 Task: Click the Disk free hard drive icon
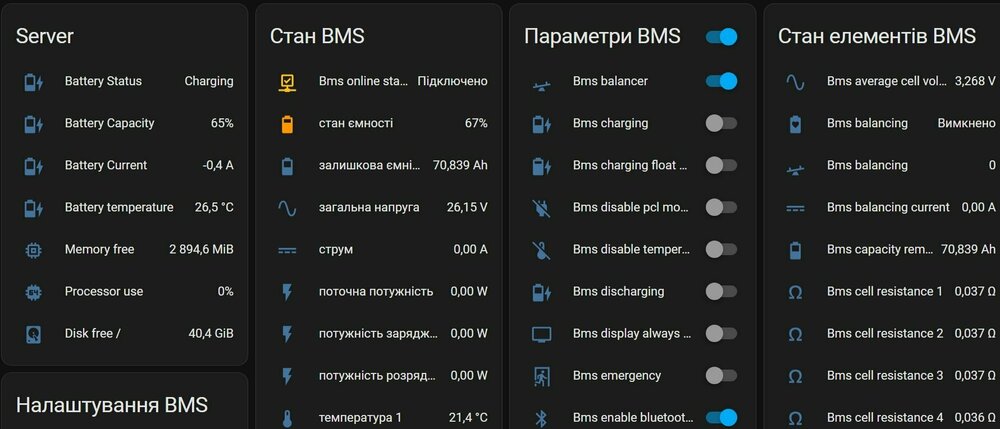pyautogui.click(x=33, y=334)
